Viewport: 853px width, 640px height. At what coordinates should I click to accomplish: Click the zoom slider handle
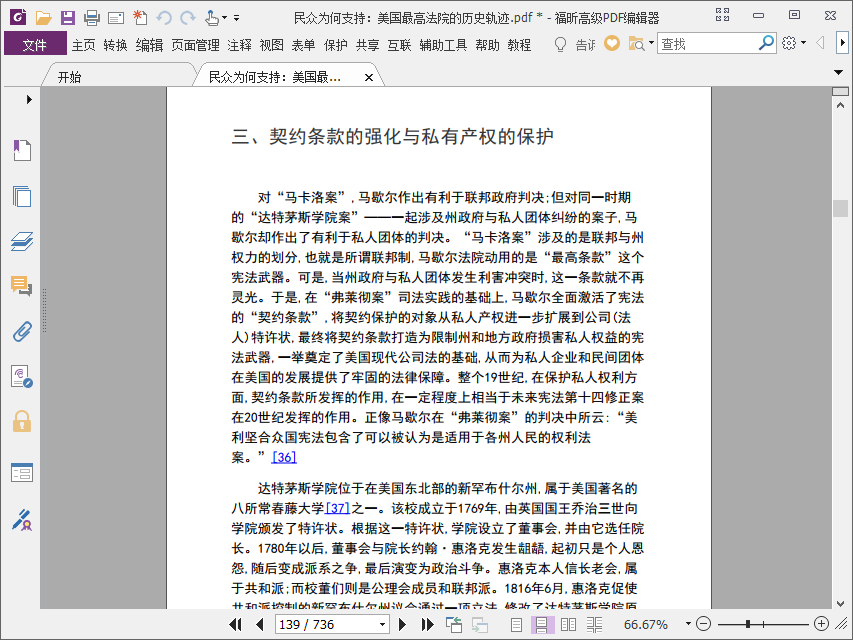(748, 624)
